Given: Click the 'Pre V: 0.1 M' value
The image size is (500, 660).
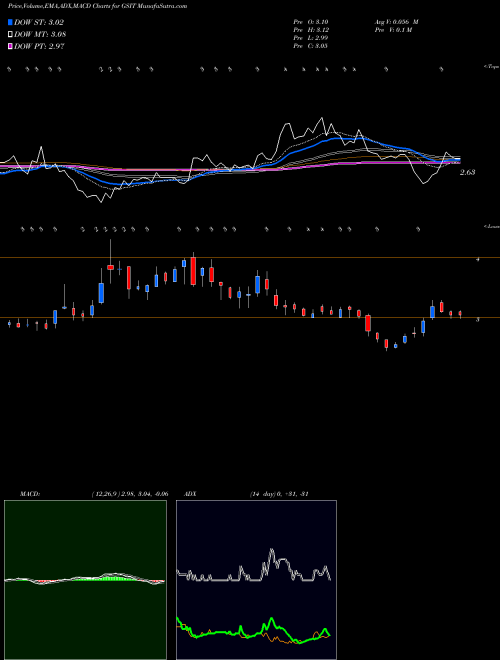Looking at the screenshot, I should [x=393, y=30].
